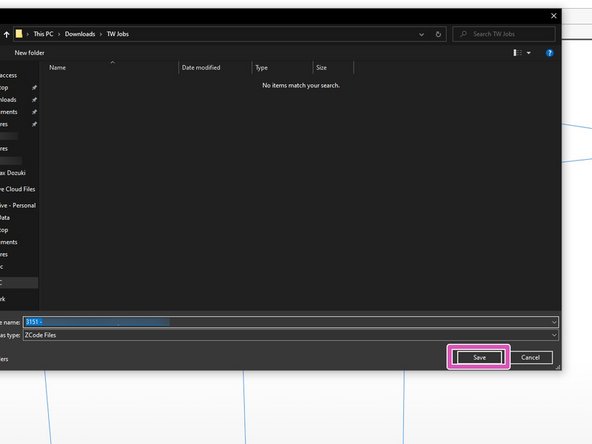The width and height of the screenshot is (592, 444).
Task: Click the file name text field
Action: (x=290, y=322)
